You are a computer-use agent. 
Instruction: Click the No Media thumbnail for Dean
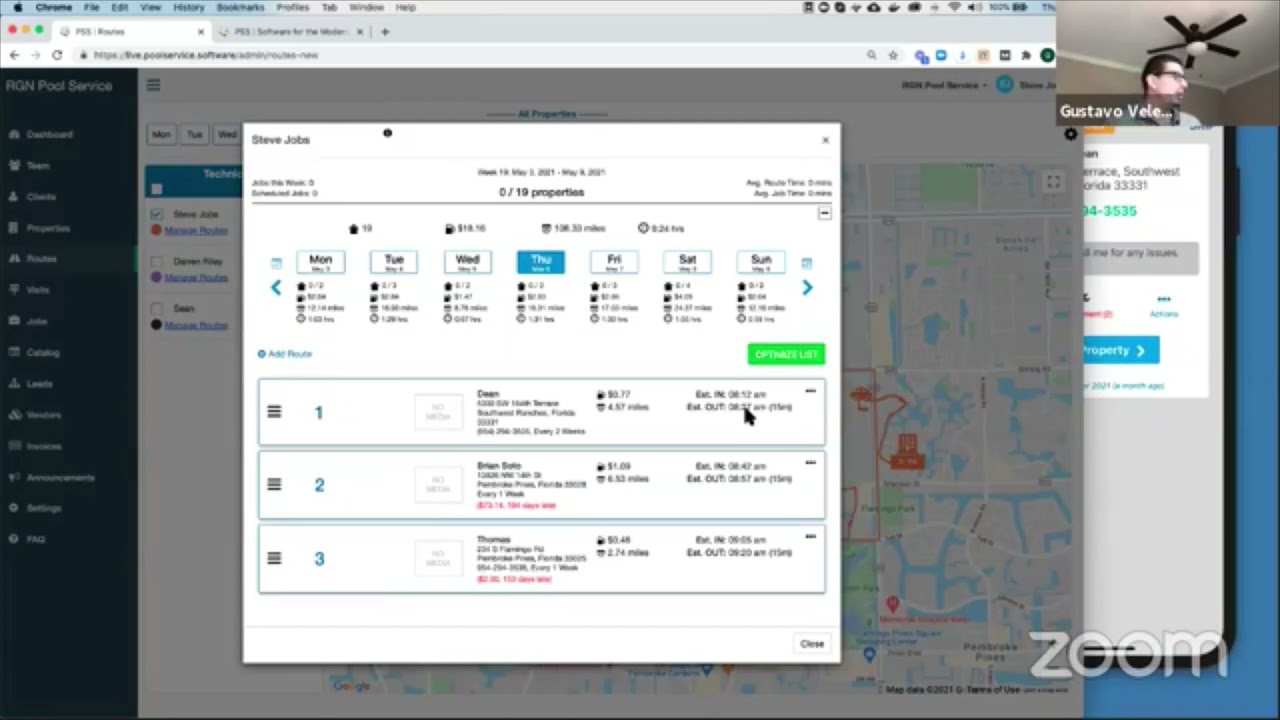438,411
